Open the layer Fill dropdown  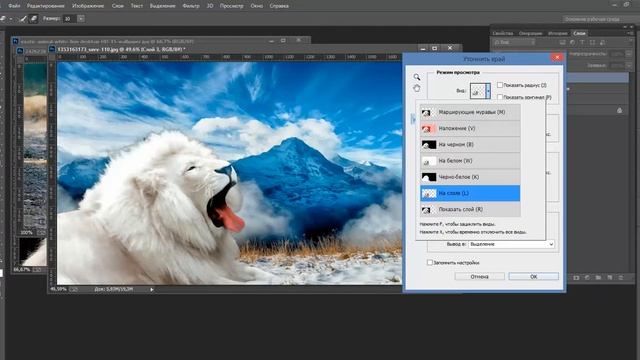(x=629, y=65)
